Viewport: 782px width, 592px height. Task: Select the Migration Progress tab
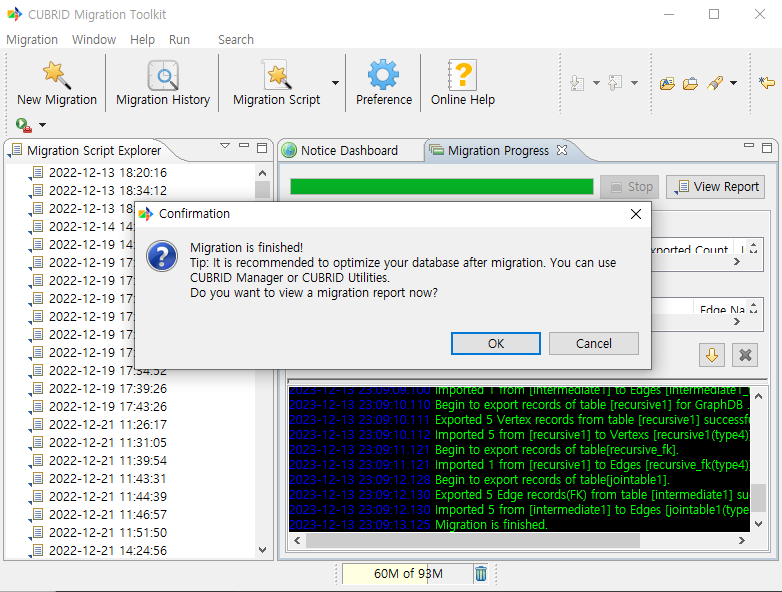point(498,150)
